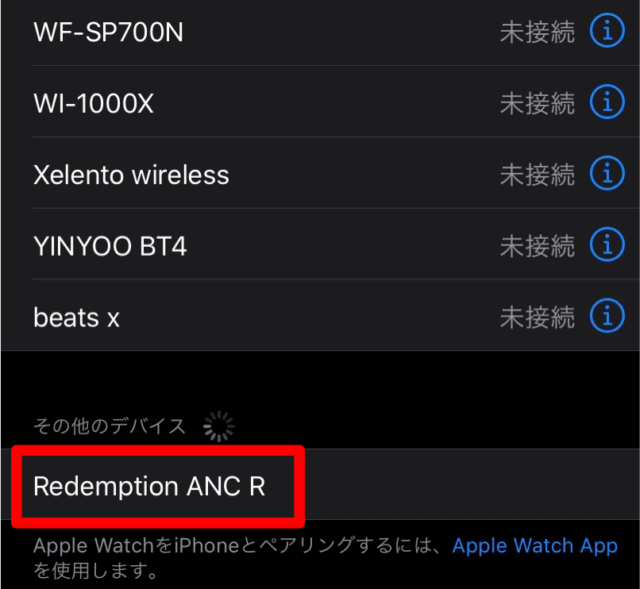
Task: Tap beats x device name
Action: point(76,317)
